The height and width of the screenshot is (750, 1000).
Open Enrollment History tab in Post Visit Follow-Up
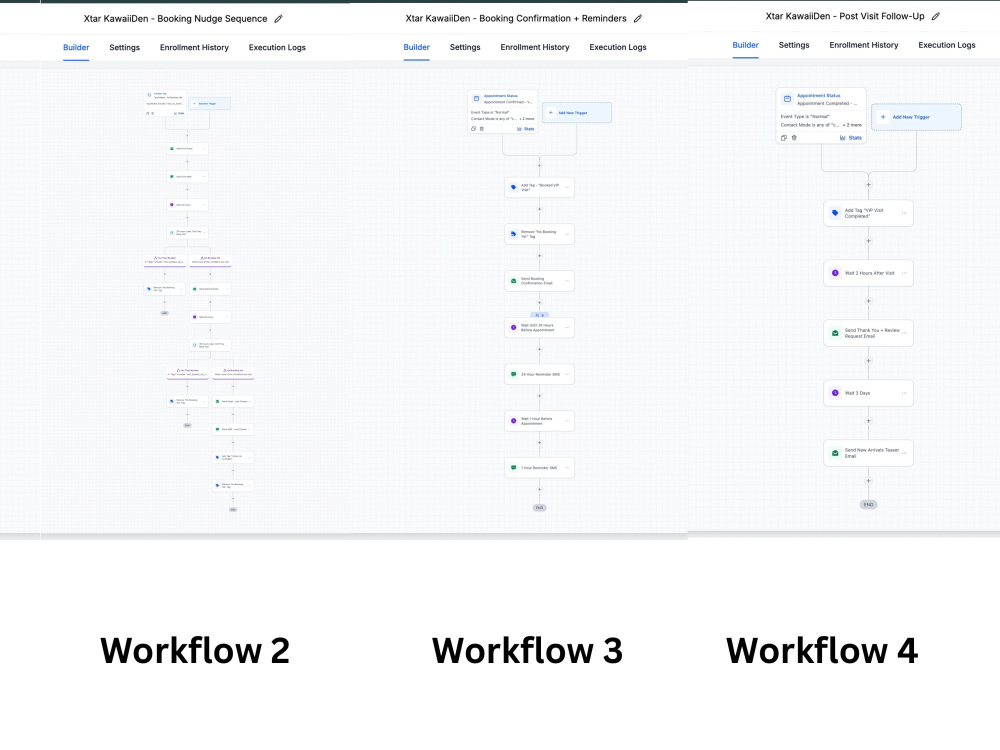coord(864,45)
